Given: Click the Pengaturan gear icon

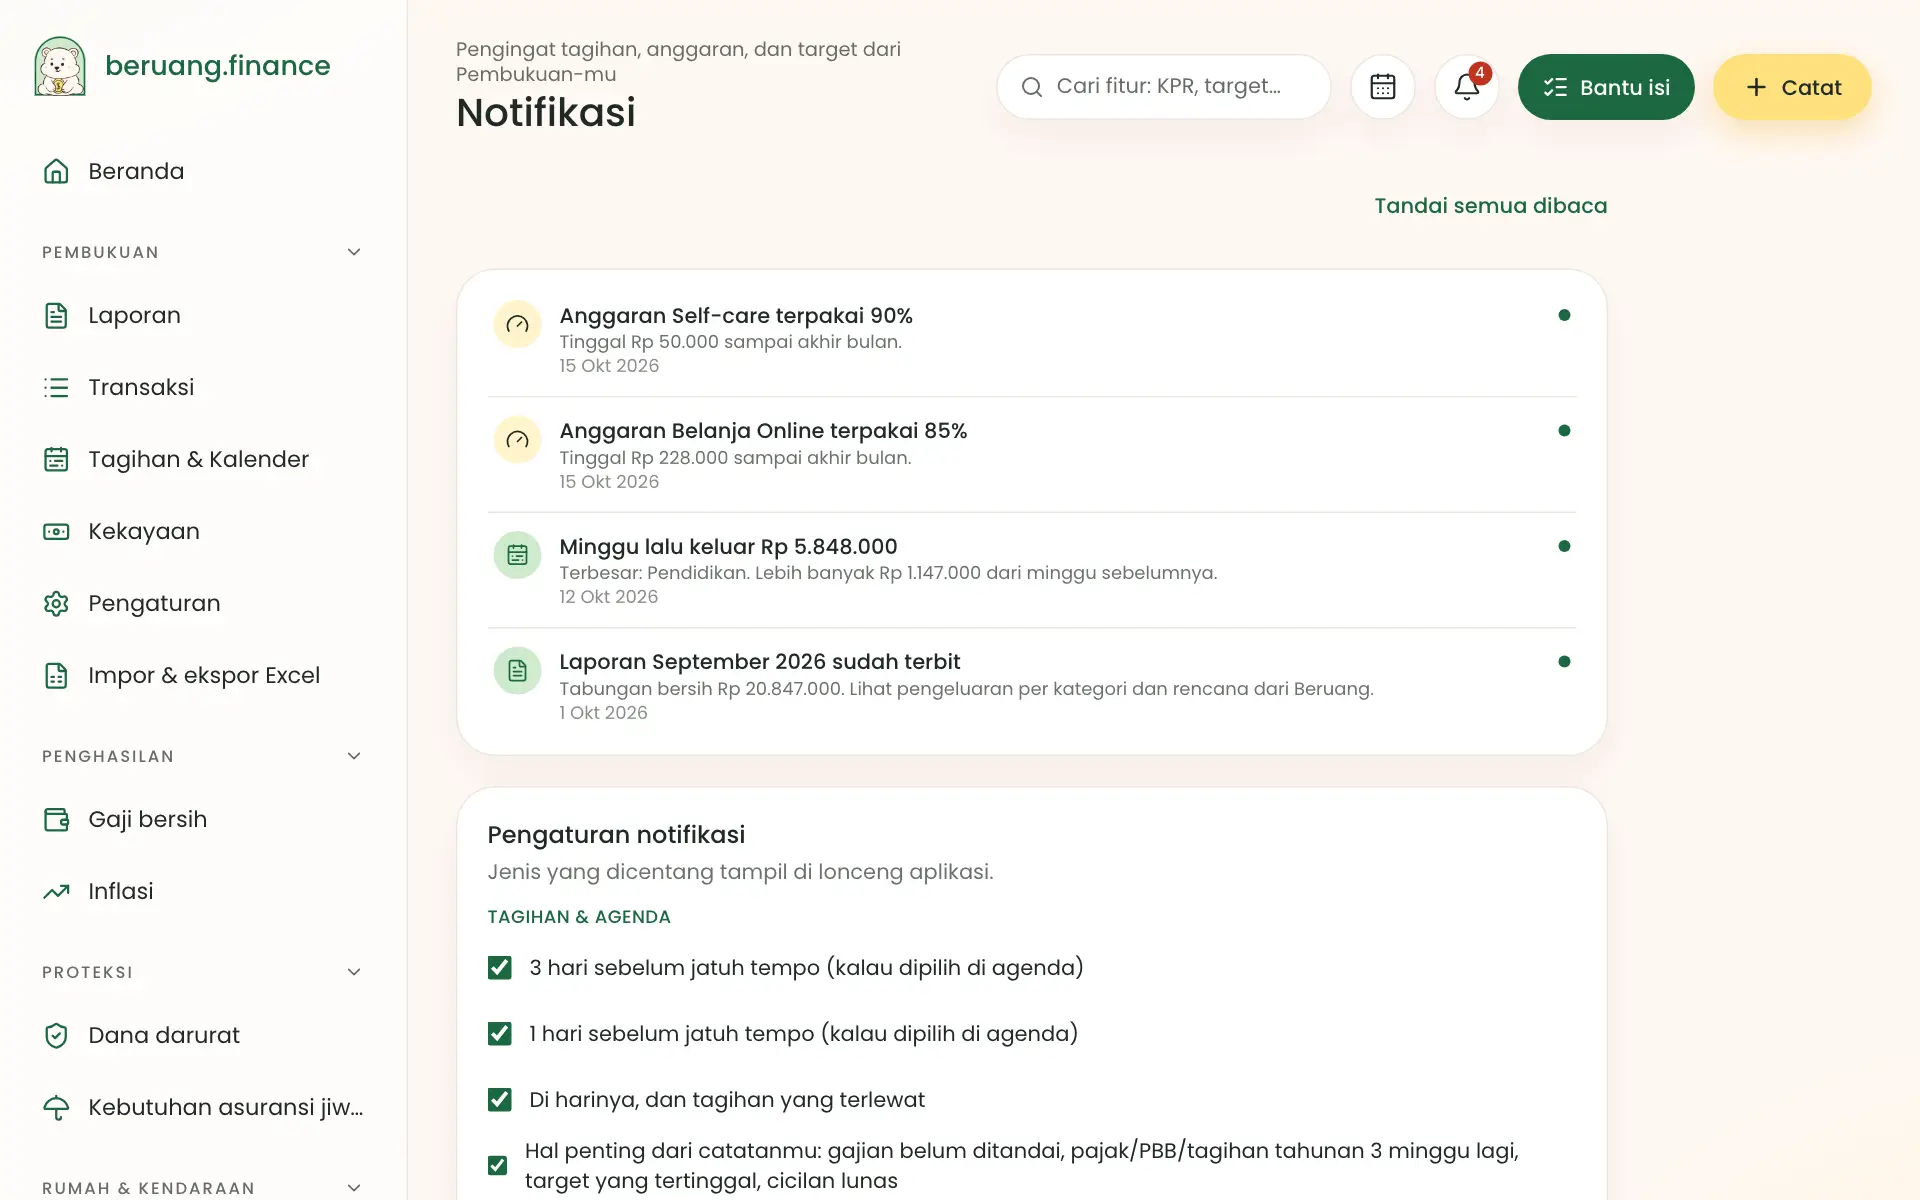Looking at the screenshot, I should coord(56,603).
